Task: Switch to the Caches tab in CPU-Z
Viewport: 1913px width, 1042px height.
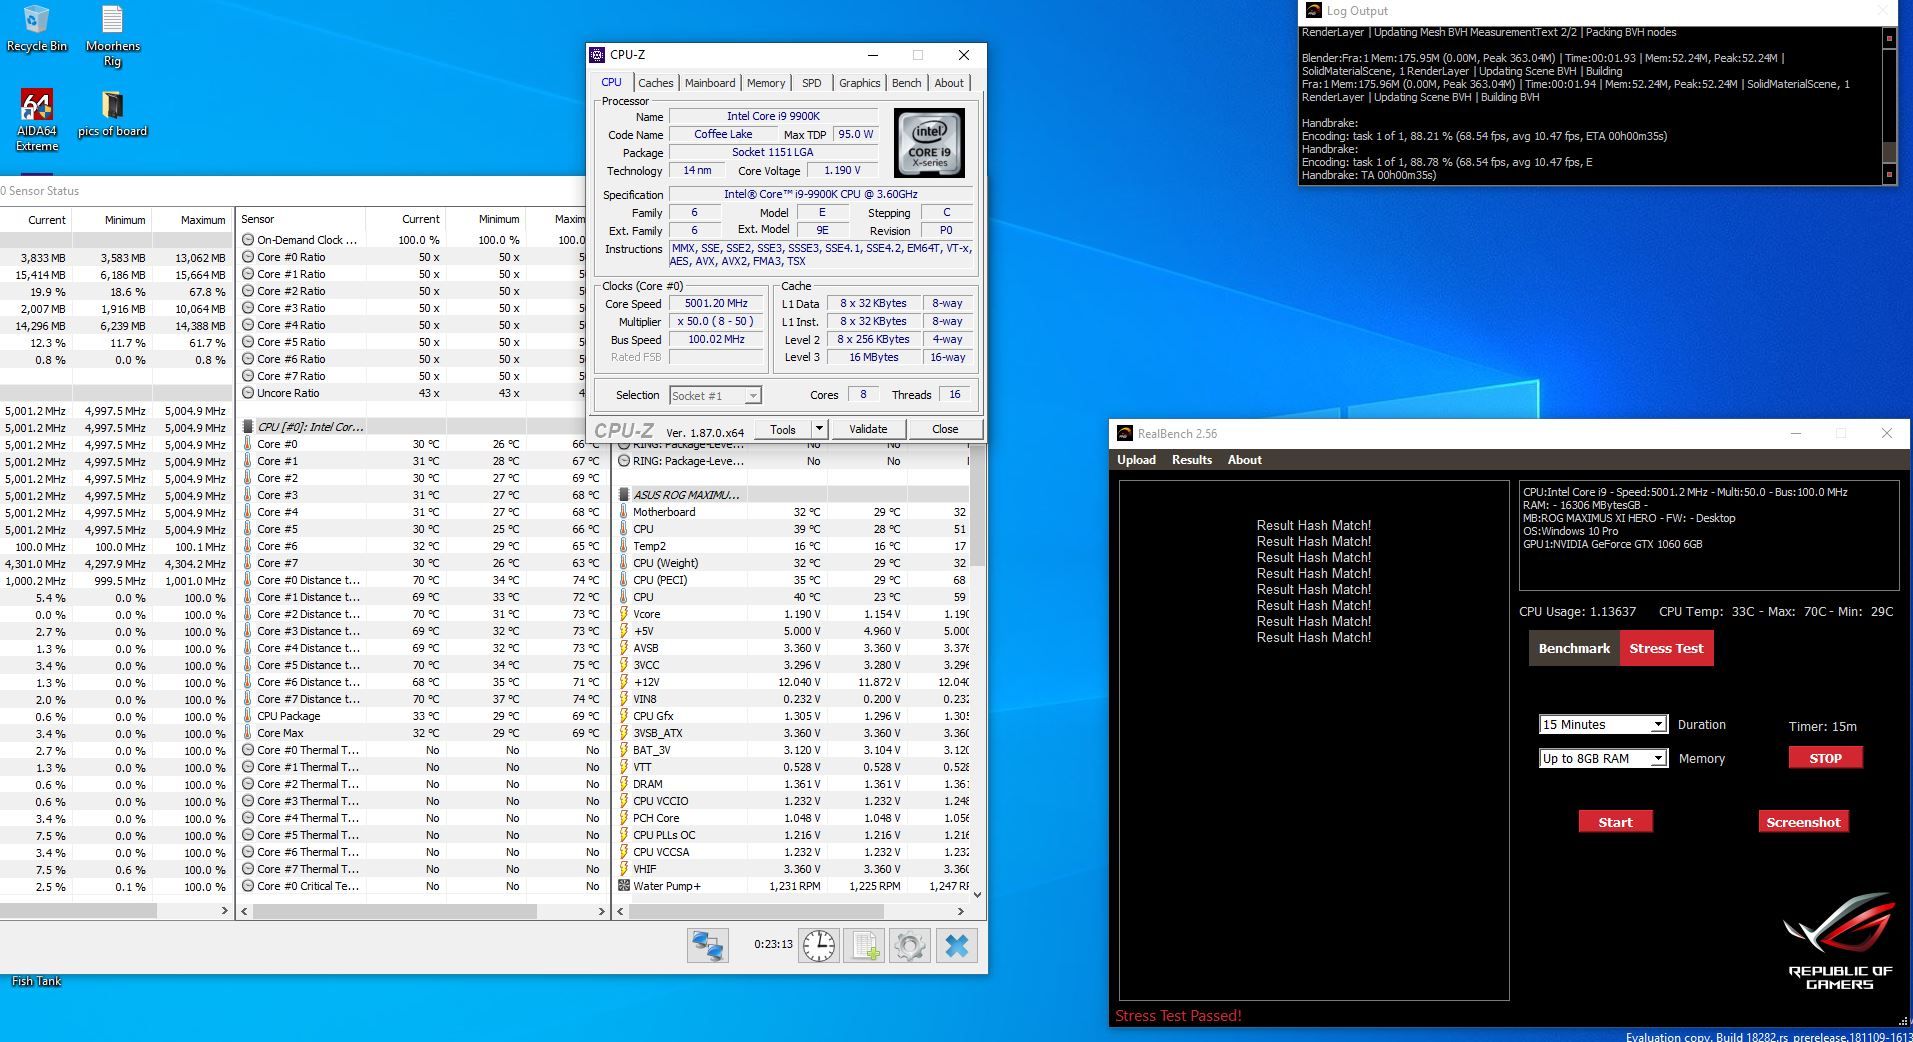Action: click(x=656, y=83)
